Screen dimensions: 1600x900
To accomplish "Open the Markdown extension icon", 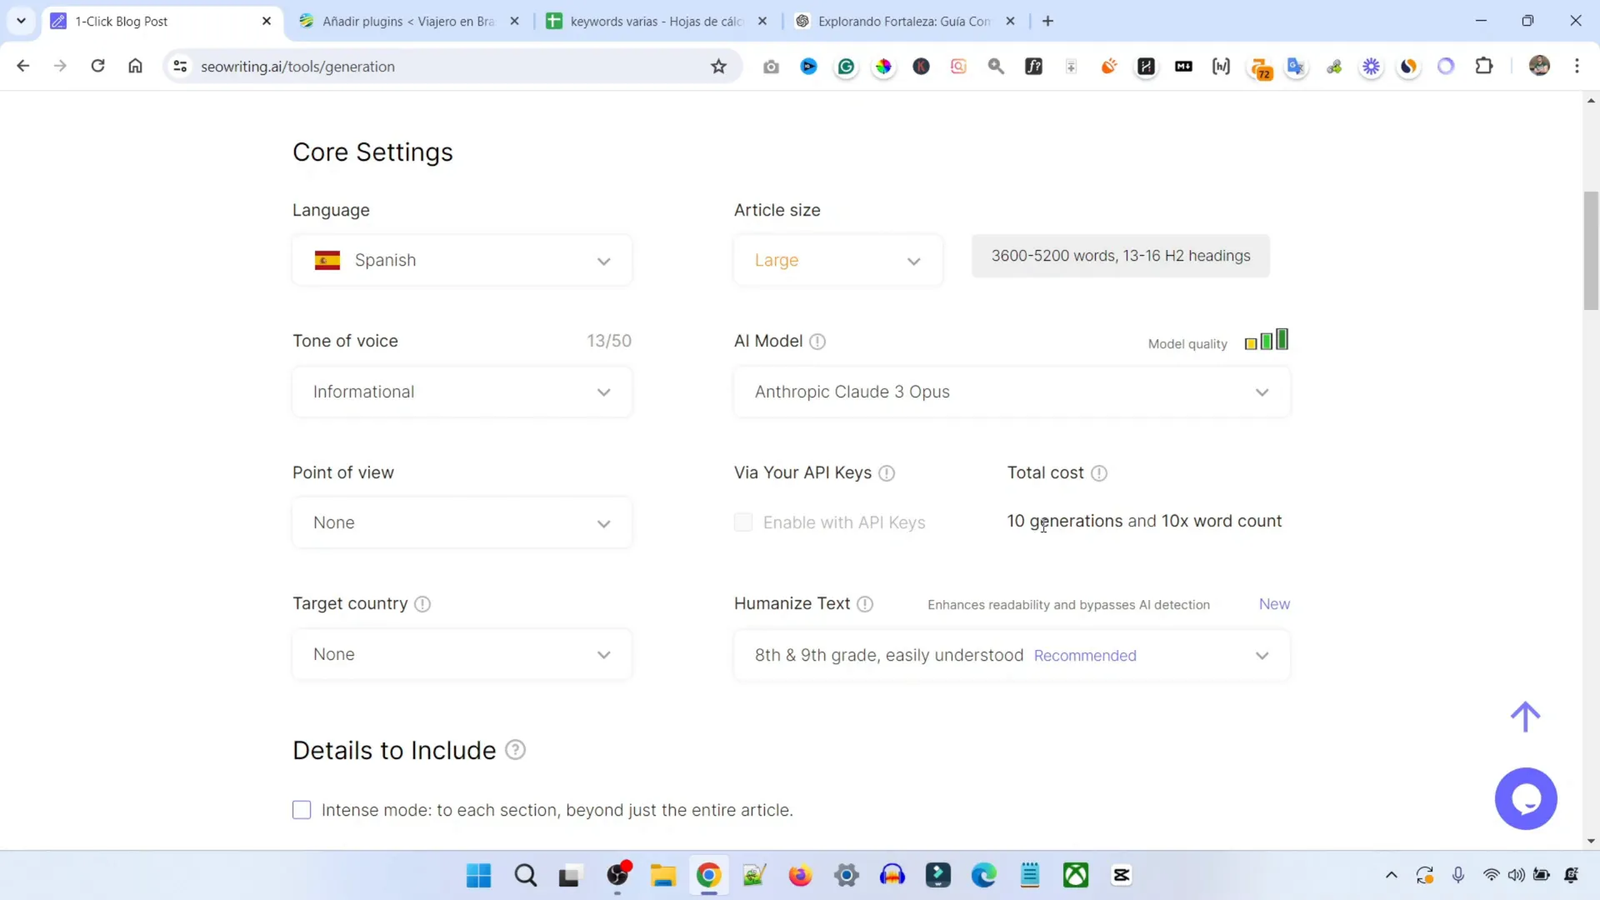I will 1183,66.
